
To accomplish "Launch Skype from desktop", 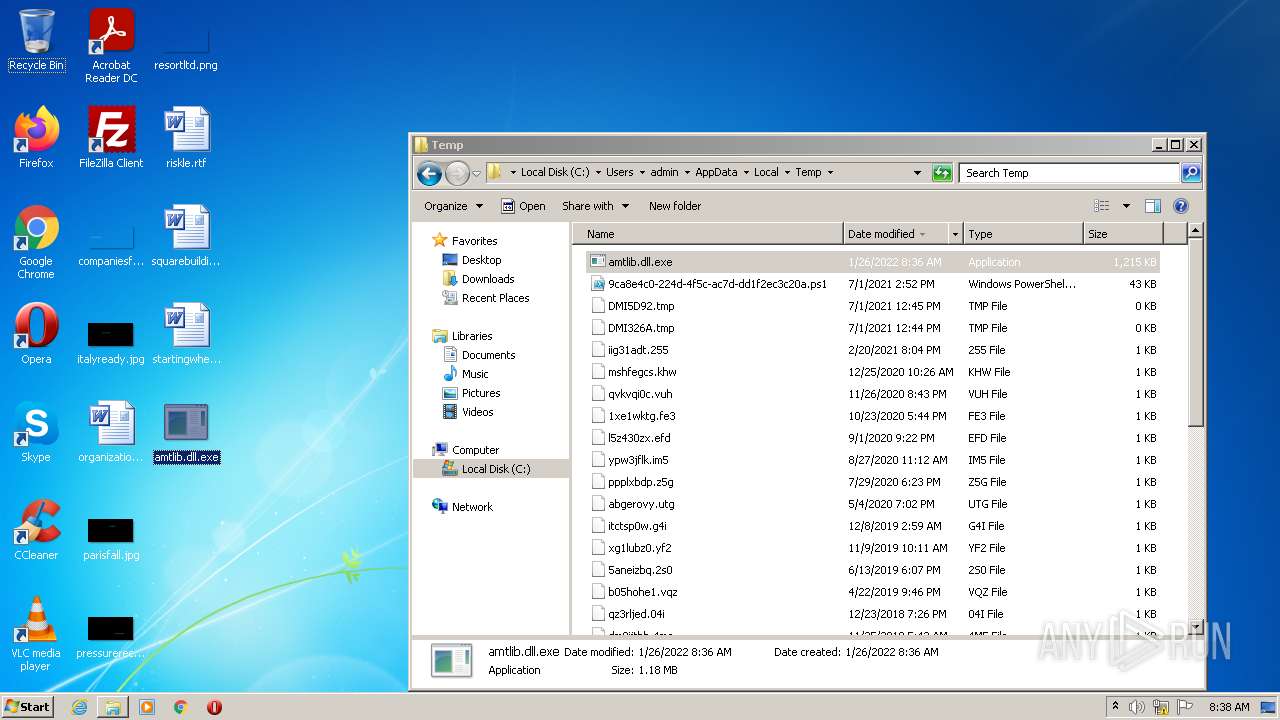I will (36, 433).
